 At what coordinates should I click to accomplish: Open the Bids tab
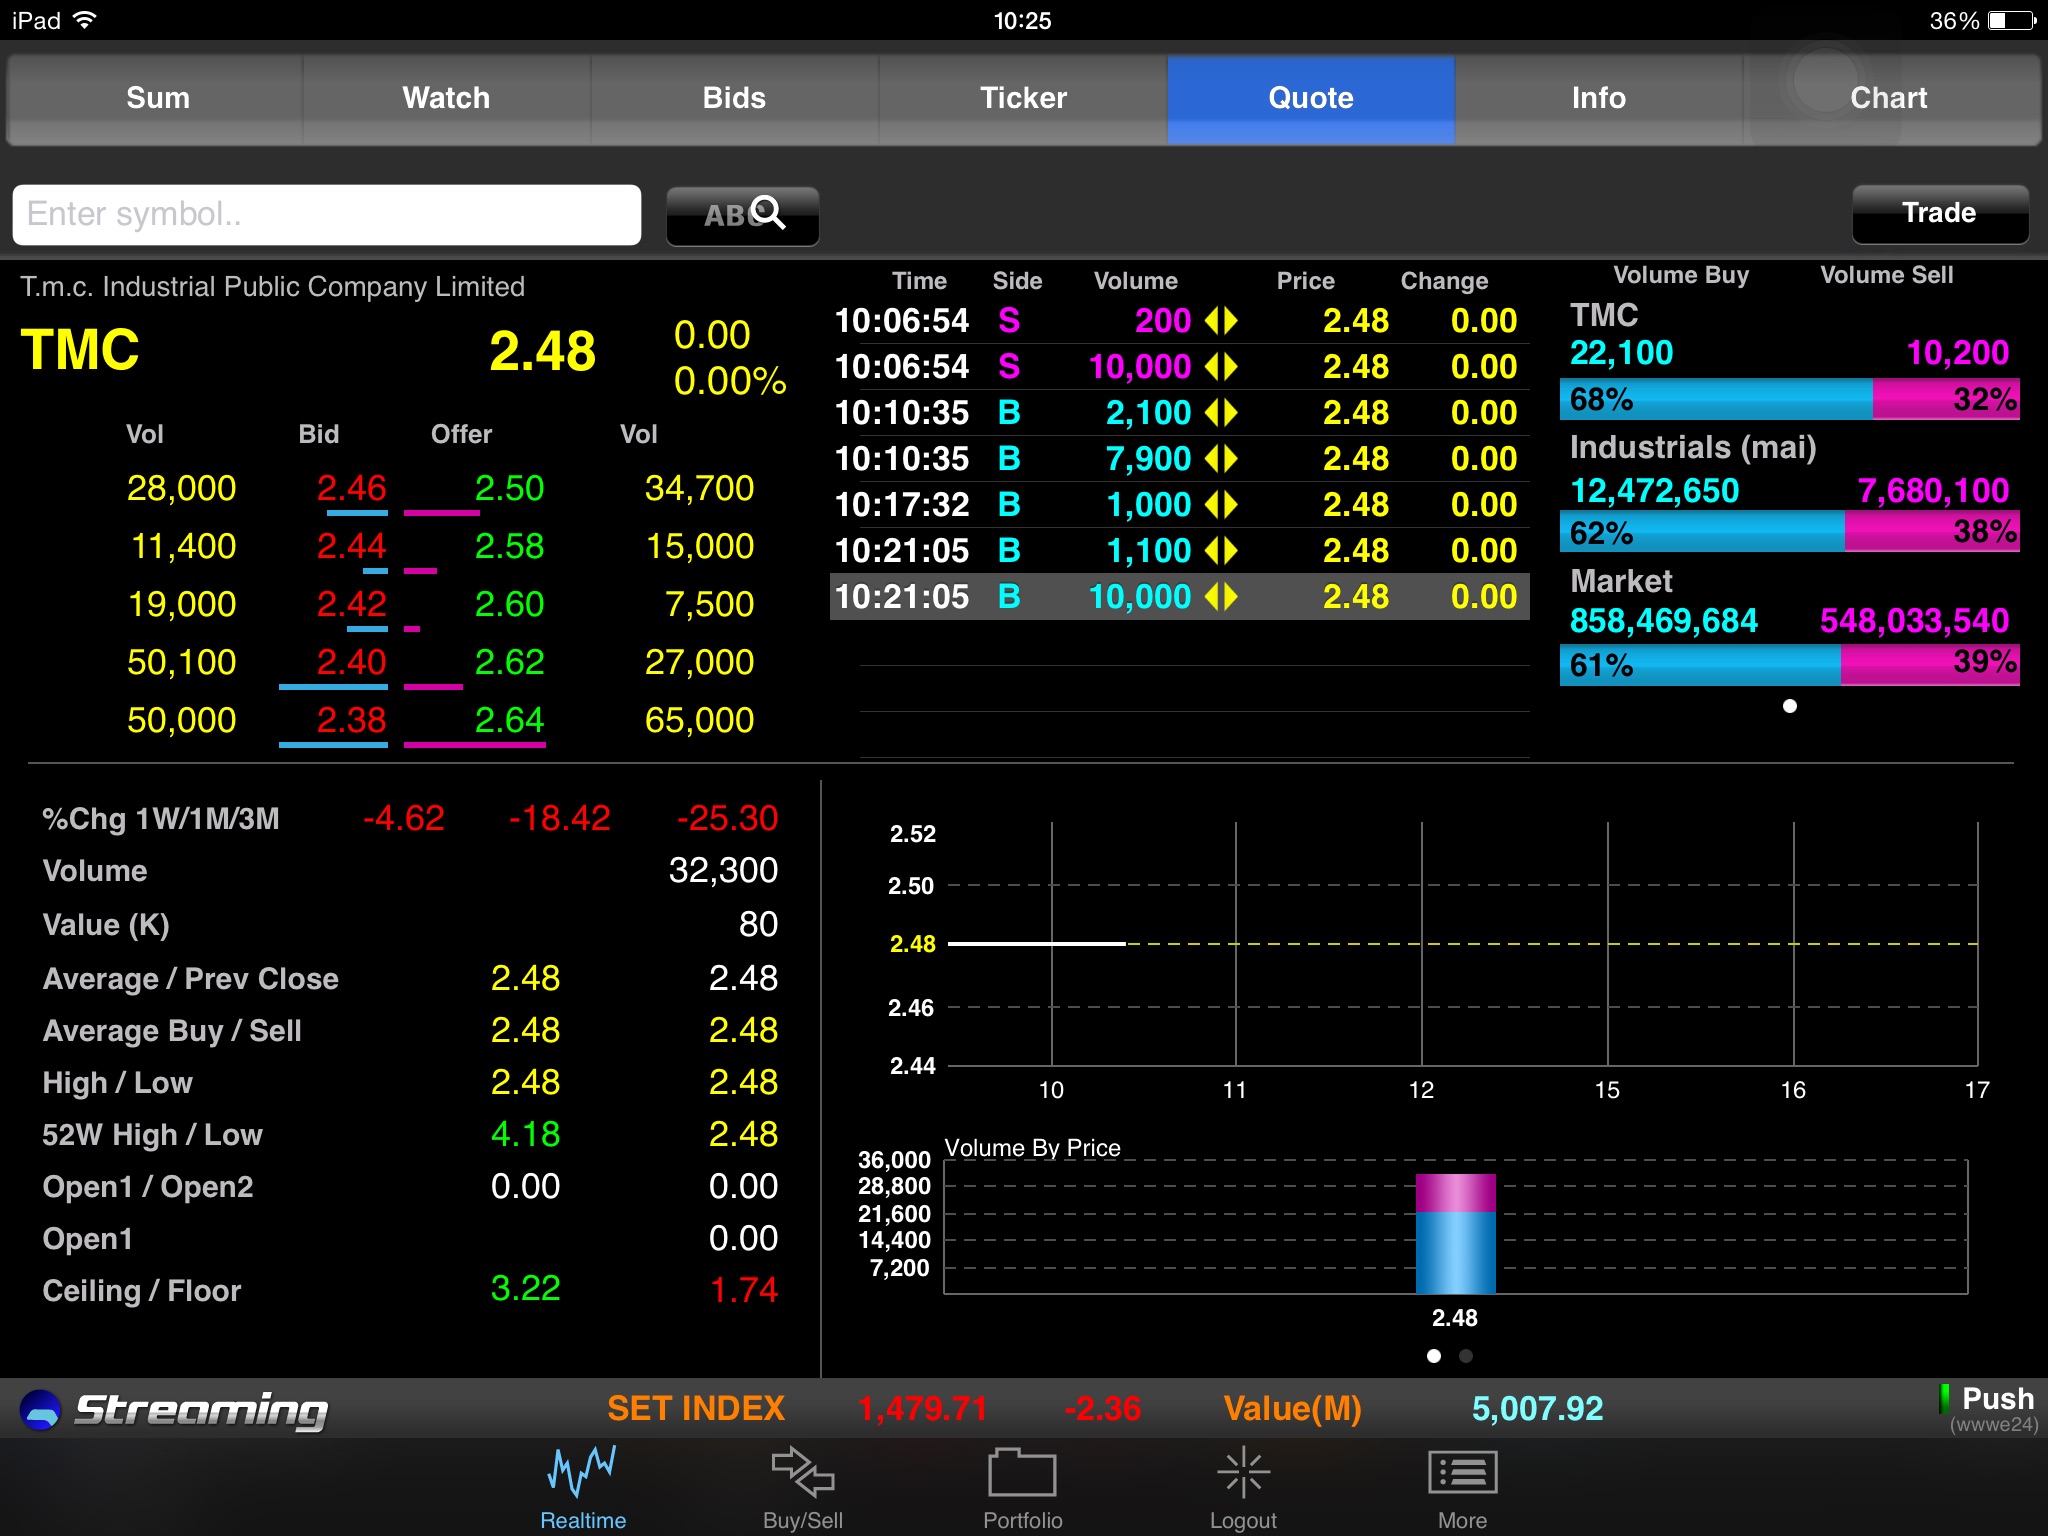(x=734, y=98)
